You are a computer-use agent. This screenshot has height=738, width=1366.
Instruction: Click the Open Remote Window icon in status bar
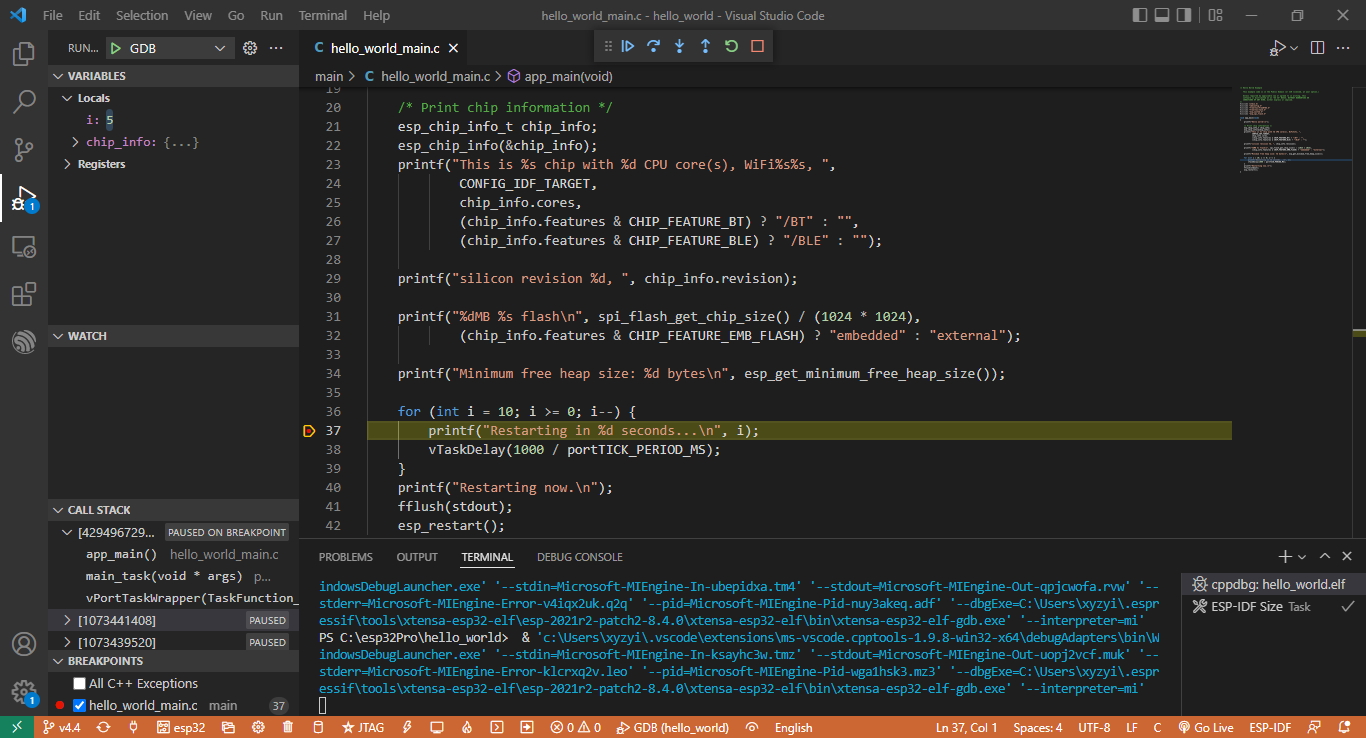pos(17,728)
